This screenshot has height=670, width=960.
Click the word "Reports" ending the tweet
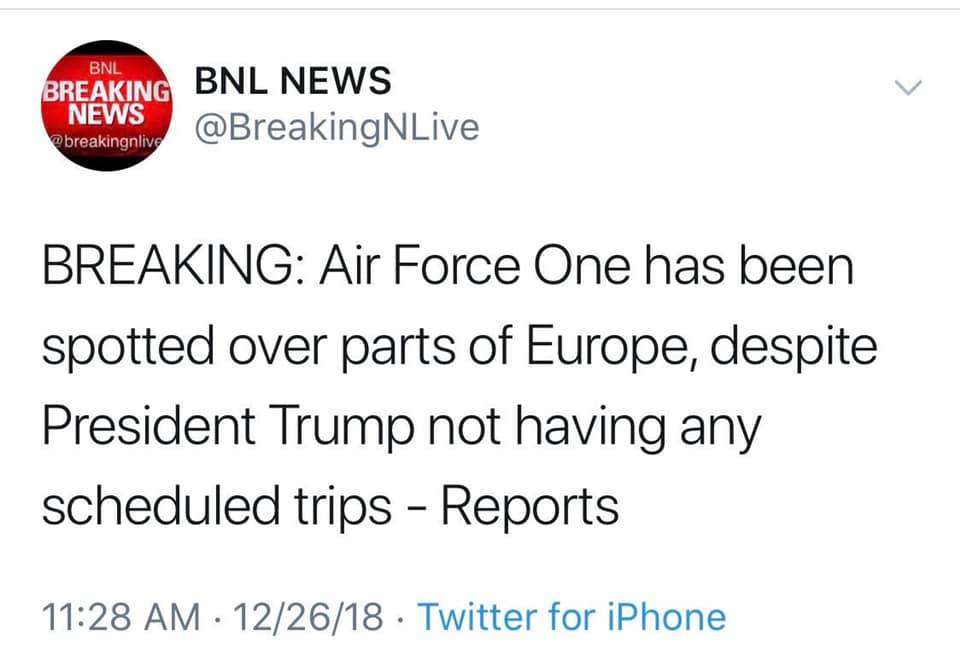pos(530,508)
